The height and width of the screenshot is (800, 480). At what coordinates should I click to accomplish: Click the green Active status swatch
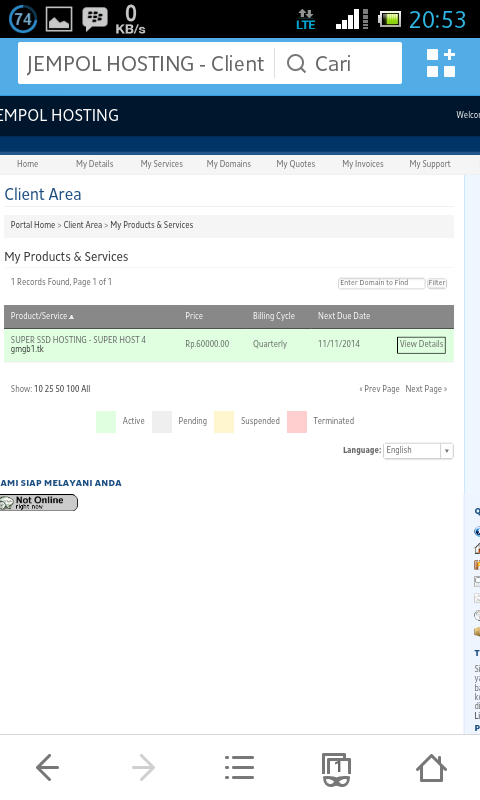point(106,421)
